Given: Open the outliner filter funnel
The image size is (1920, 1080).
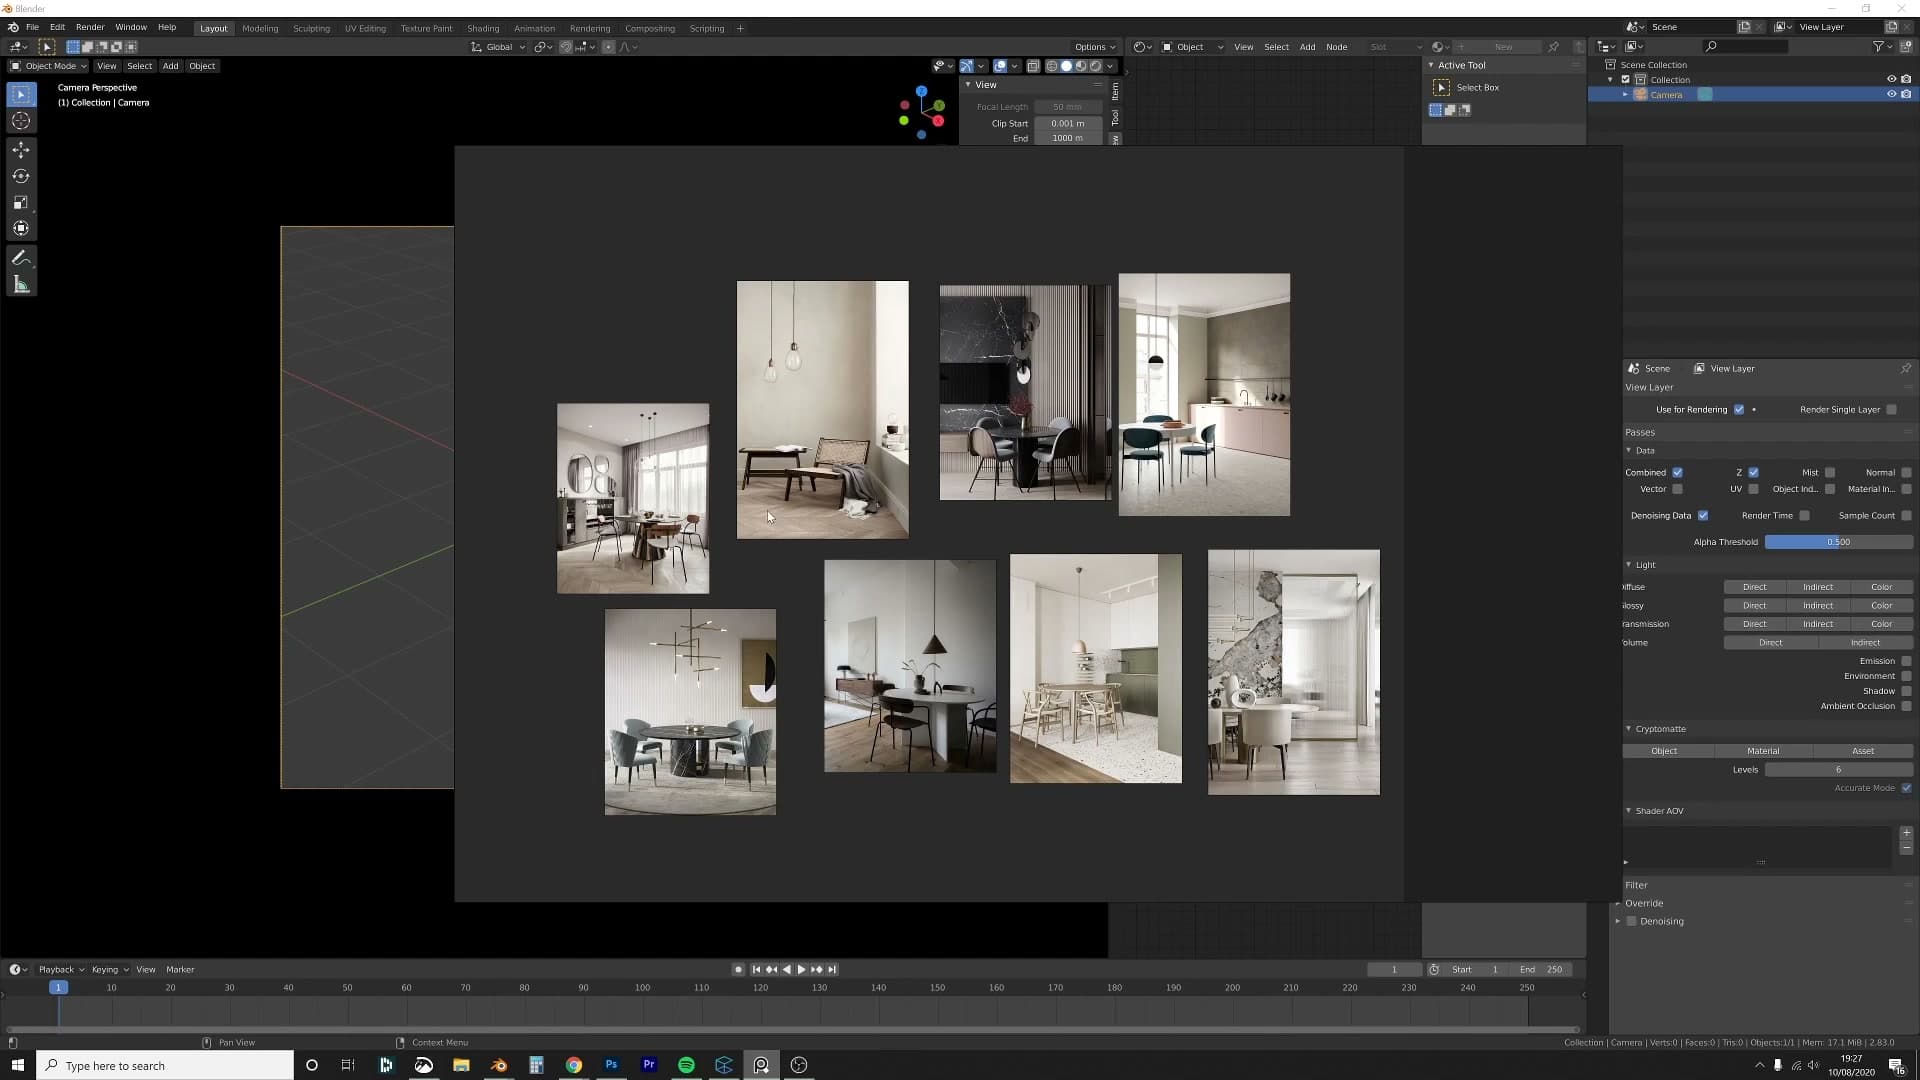Looking at the screenshot, I should point(1878,46).
